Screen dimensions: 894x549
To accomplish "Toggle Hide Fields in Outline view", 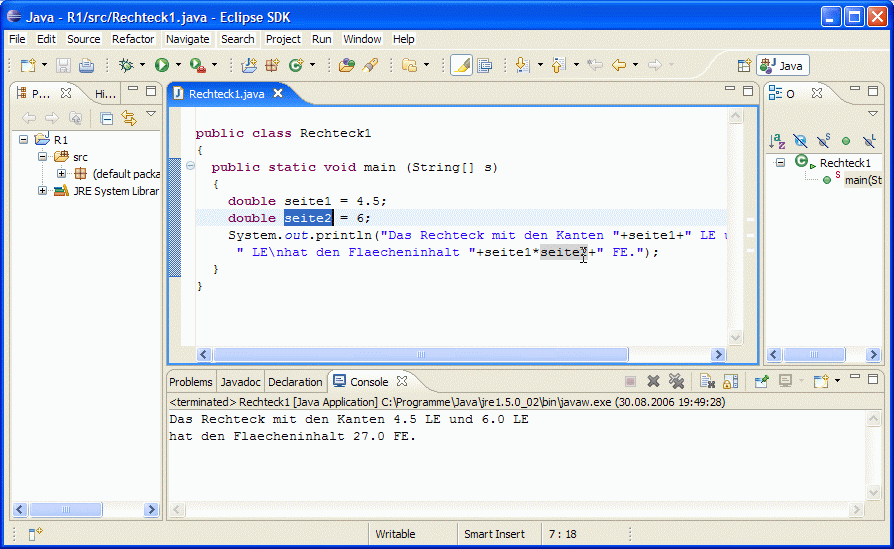I will [799, 141].
